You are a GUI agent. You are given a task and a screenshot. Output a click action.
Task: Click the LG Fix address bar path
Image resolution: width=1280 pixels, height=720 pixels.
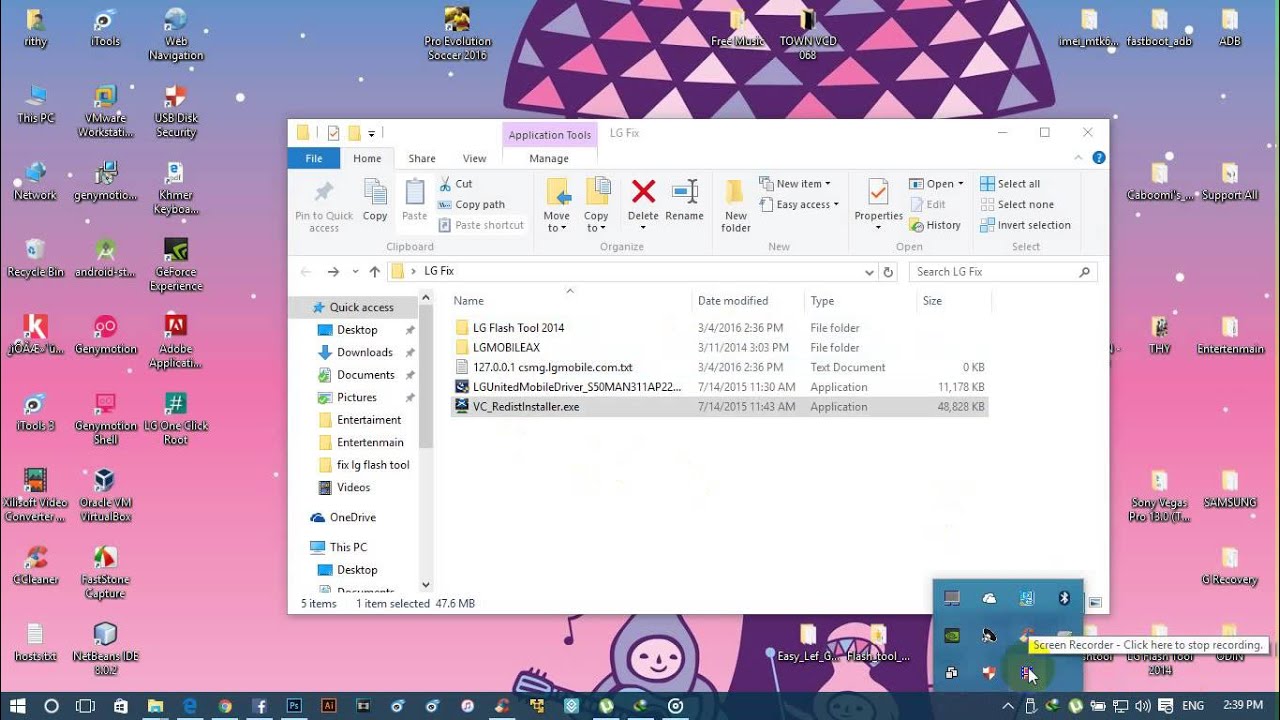(439, 271)
